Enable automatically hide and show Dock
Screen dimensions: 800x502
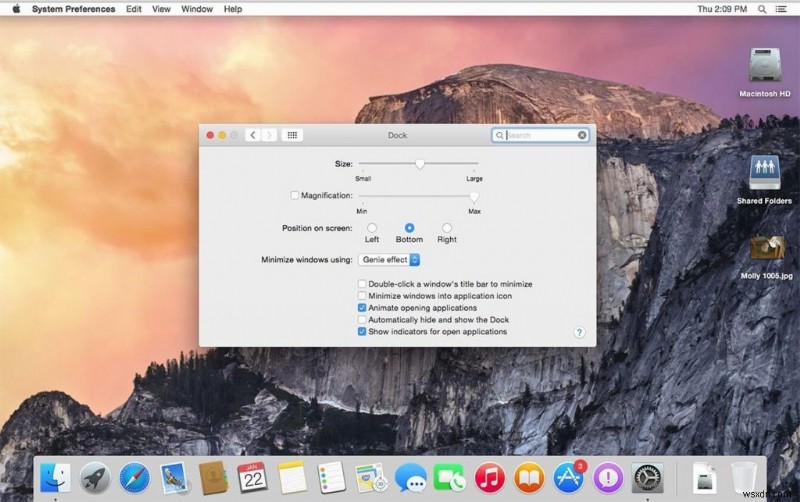pyautogui.click(x=362, y=320)
